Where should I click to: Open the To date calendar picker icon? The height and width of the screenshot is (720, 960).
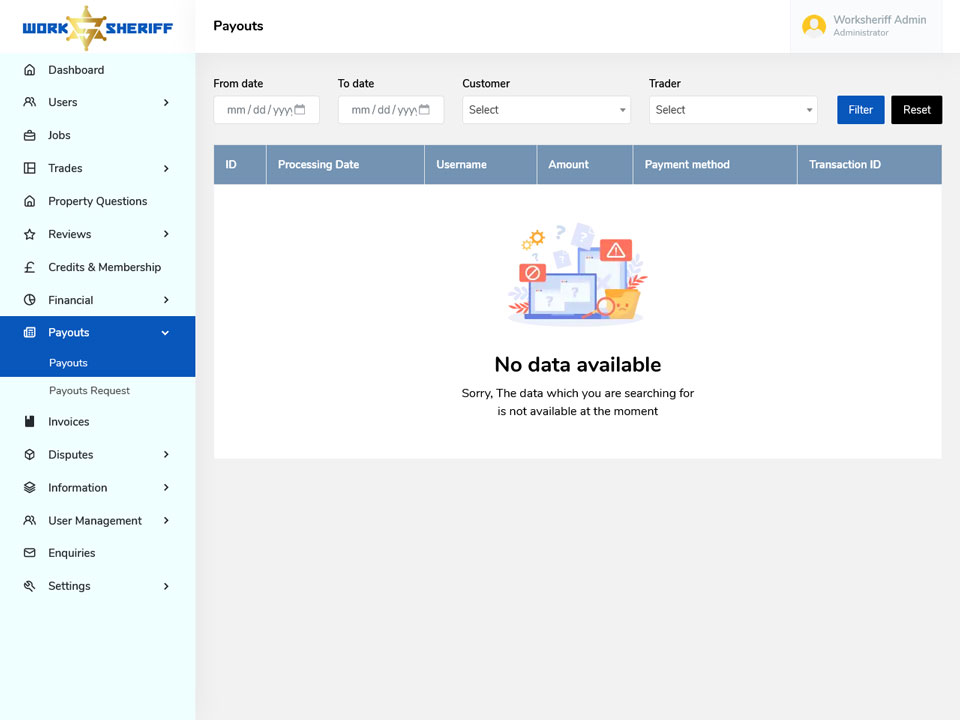coord(424,110)
